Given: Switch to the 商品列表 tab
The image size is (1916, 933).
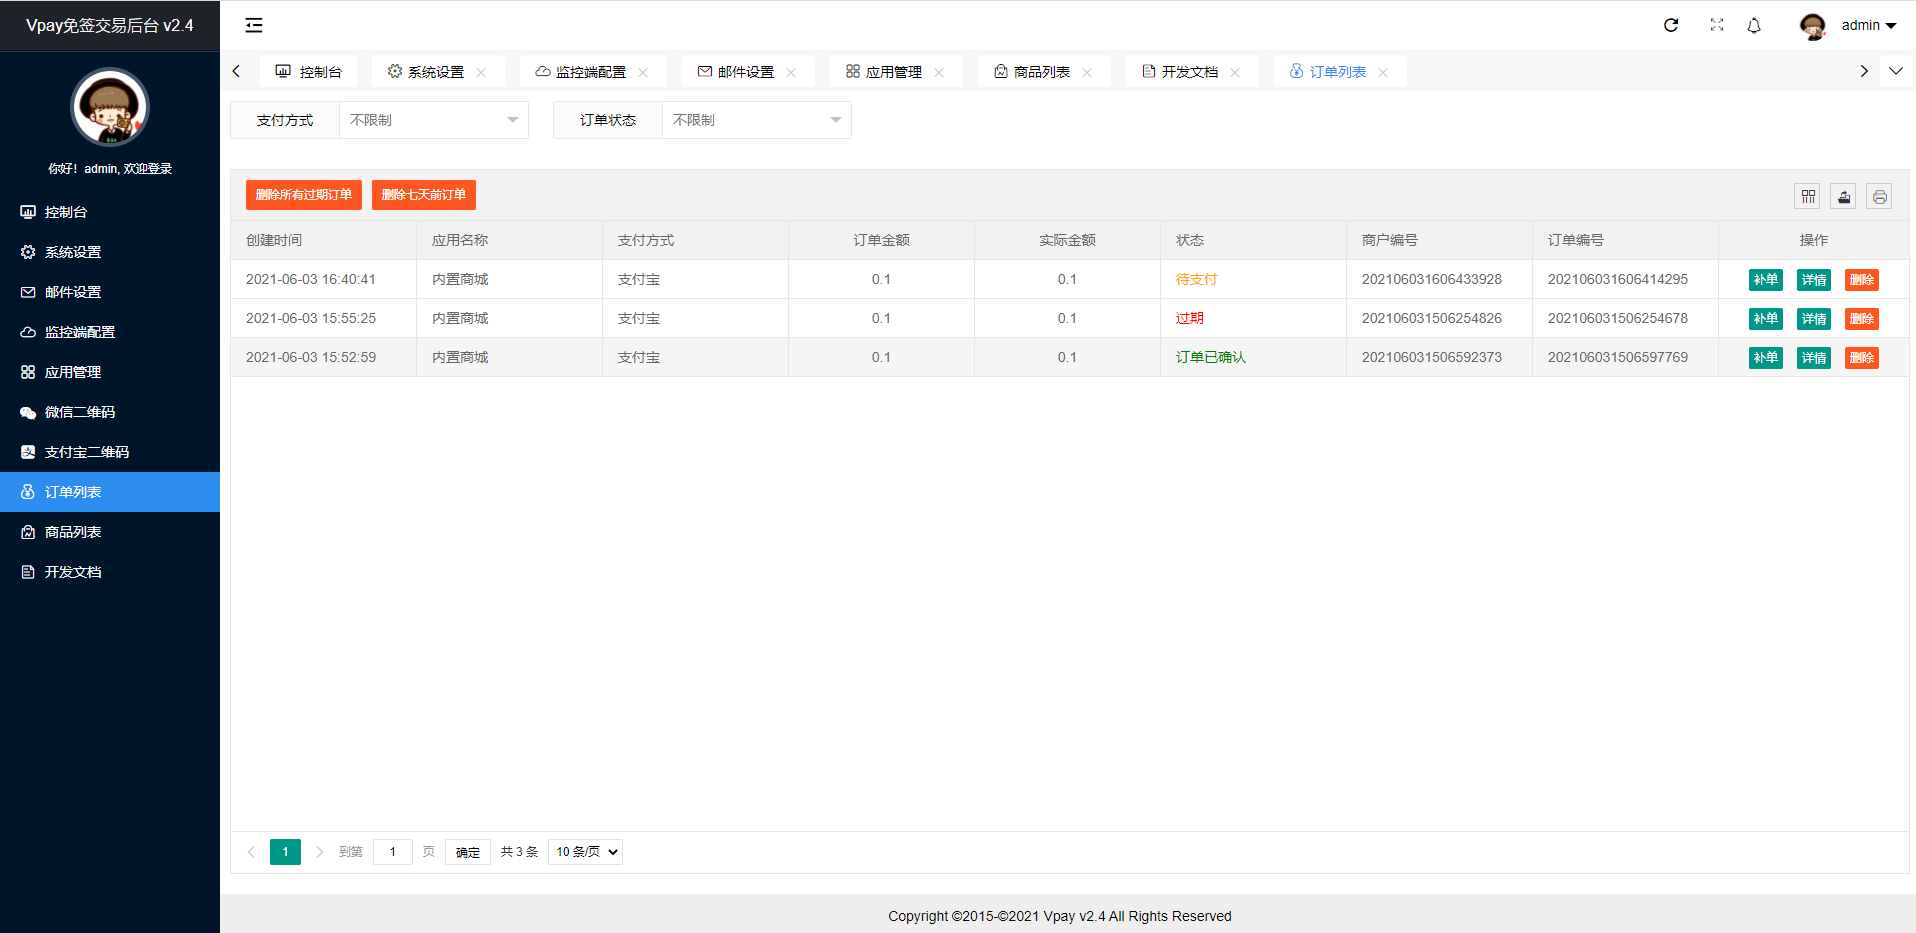Looking at the screenshot, I should [1041, 72].
